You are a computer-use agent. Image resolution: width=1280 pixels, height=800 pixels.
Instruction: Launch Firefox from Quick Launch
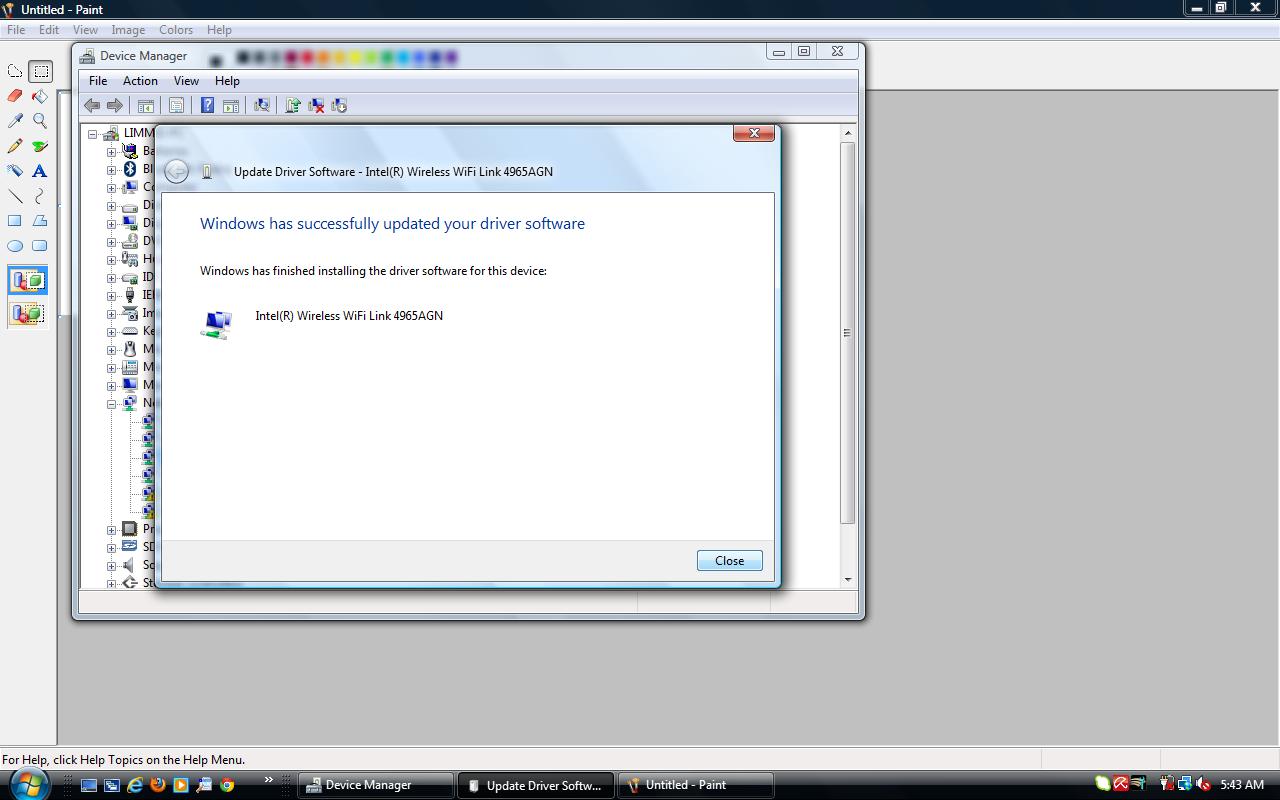coord(157,785)
